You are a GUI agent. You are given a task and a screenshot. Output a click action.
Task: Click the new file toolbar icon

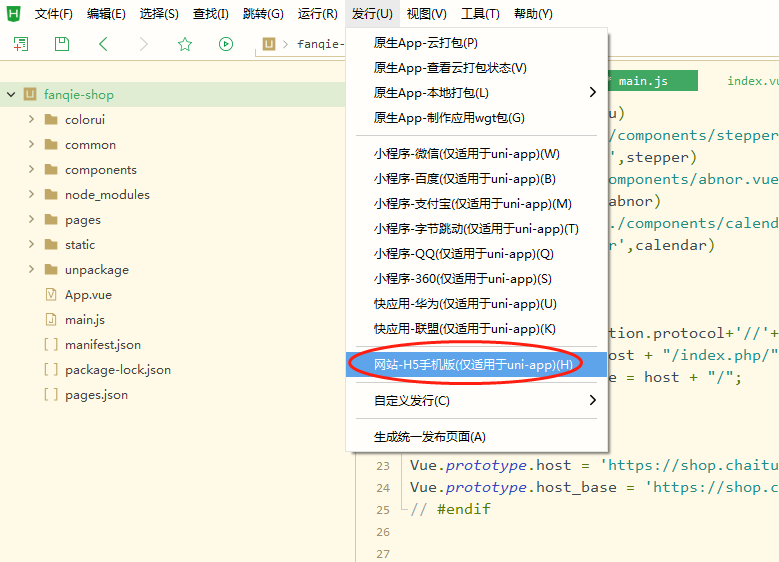tap(21, 44)
